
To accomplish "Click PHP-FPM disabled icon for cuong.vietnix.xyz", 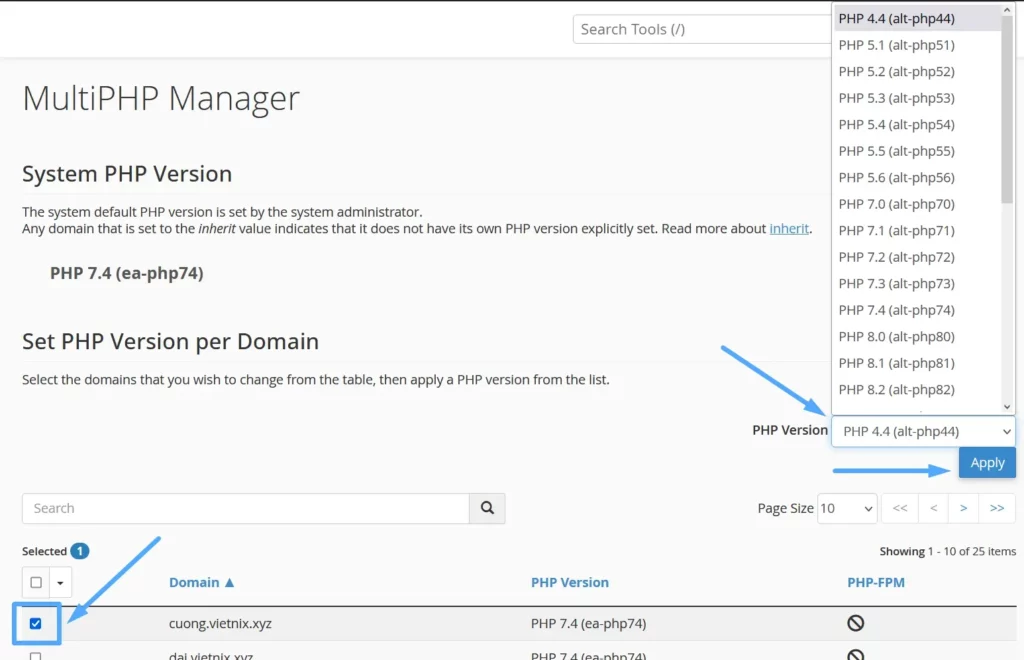I will tap(855, 623).
